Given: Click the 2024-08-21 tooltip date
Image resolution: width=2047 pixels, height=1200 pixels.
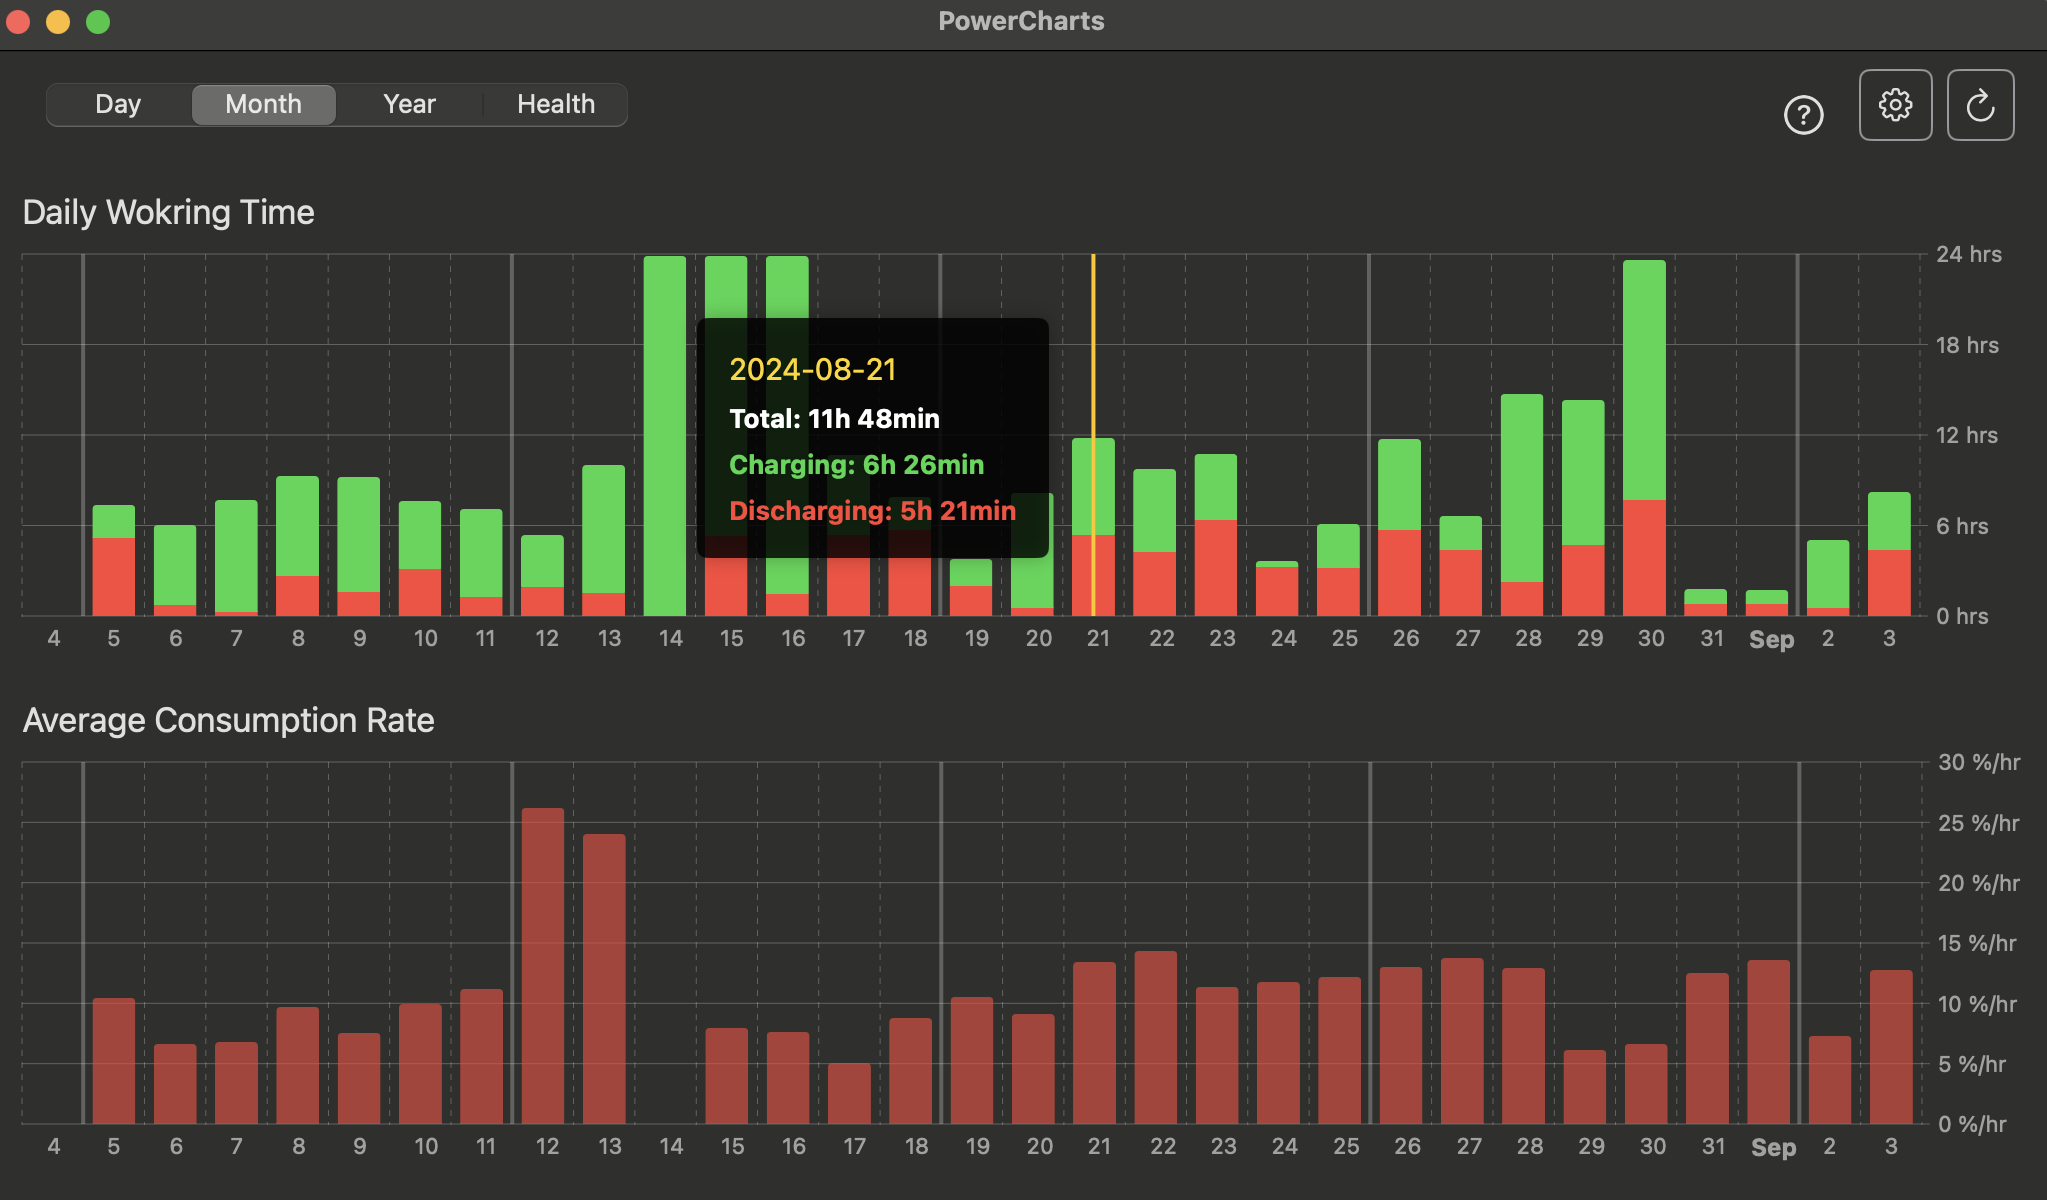Looking at the screenshot, I should click(x=812, y=369).
